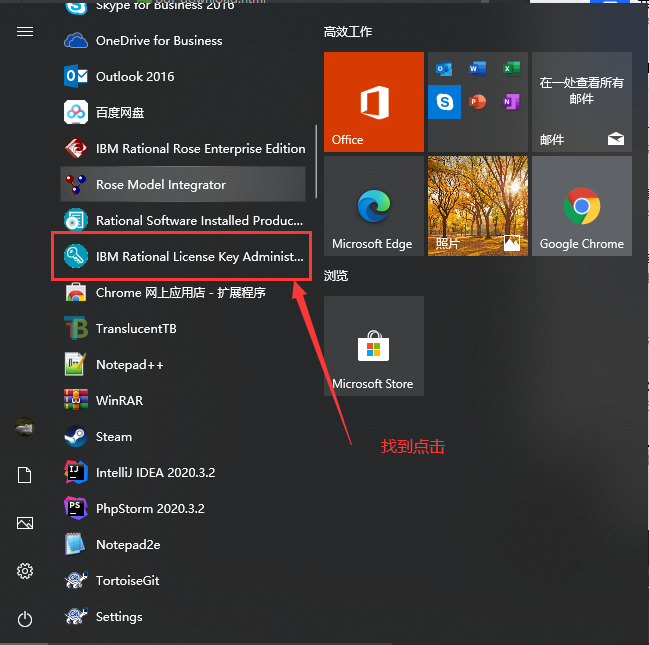Click the app list scrollbar thumb

[316, 161]
